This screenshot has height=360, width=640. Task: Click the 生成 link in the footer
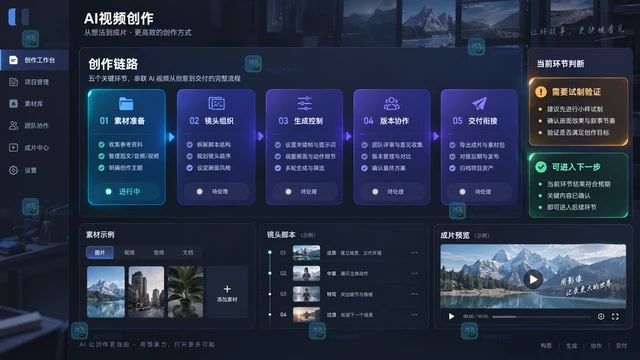[571, 345]
